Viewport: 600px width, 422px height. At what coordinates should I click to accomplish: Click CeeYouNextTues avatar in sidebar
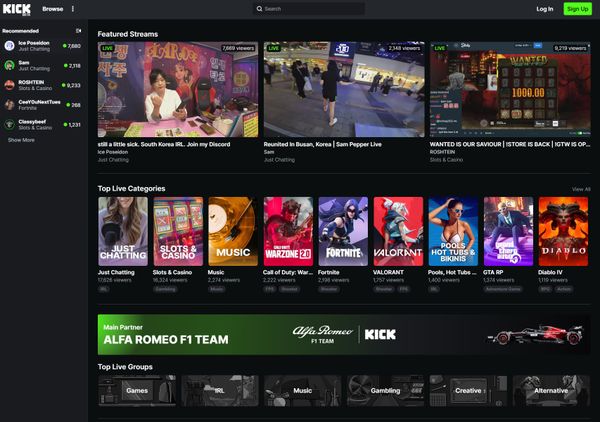[x=10, y=104]
